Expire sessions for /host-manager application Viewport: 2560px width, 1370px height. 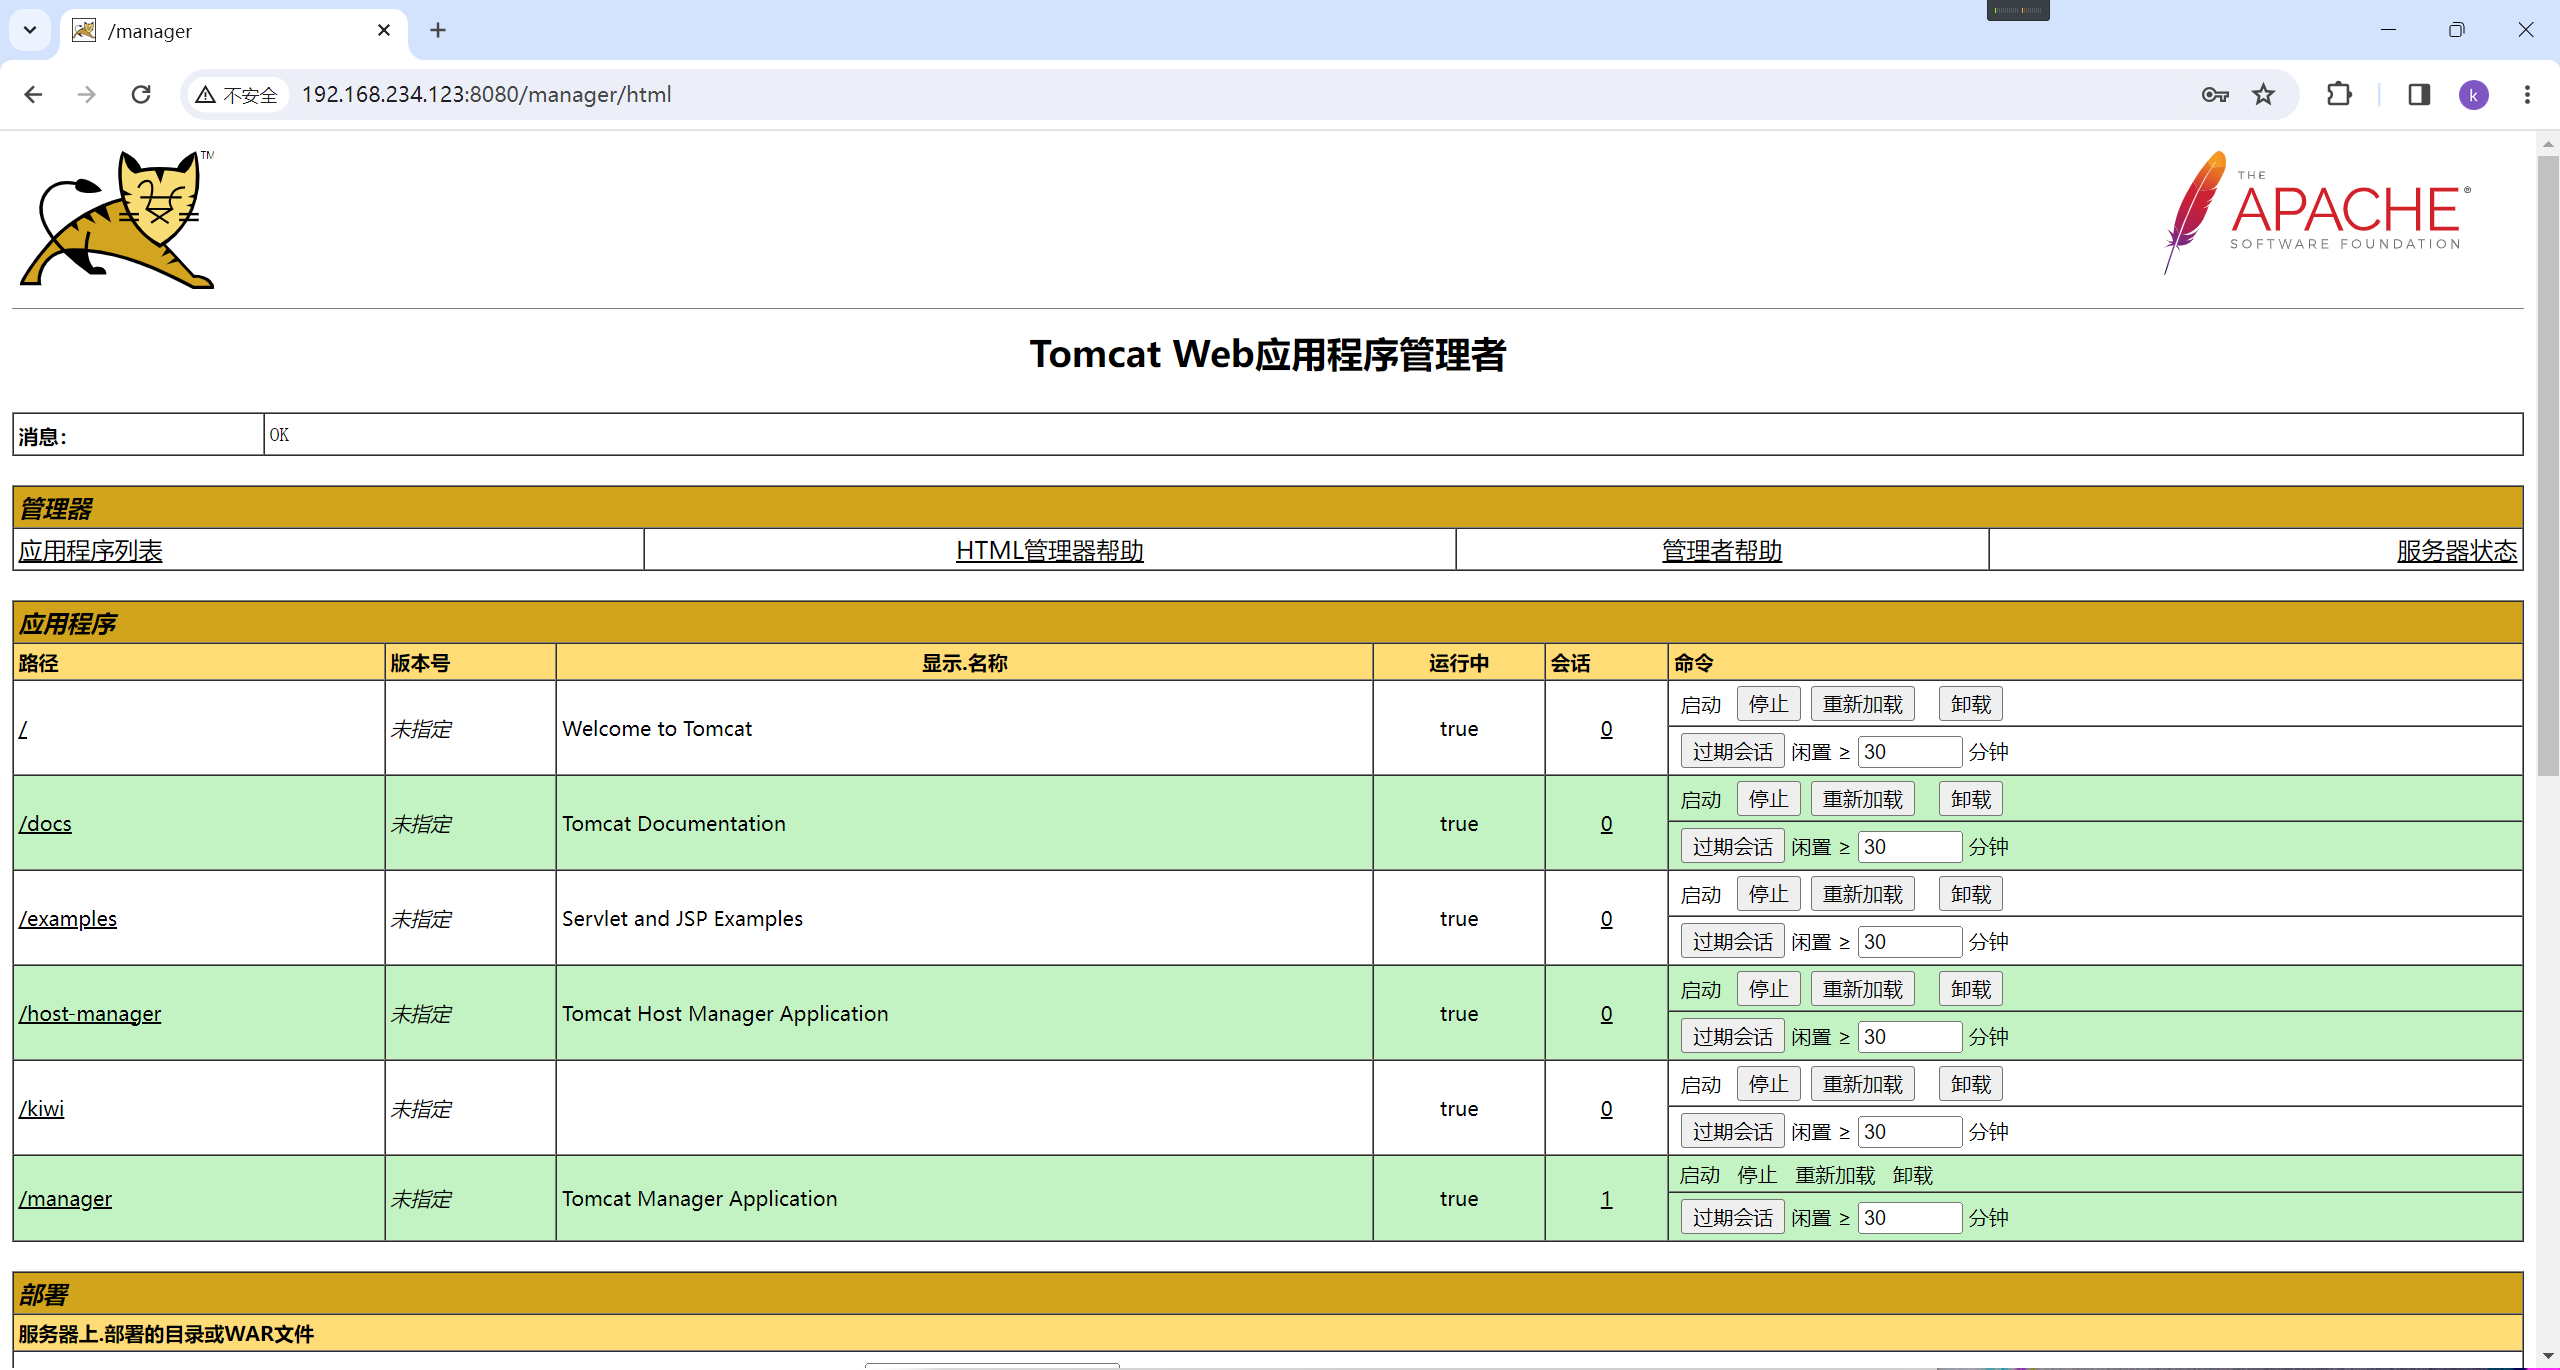tap(1732, 1037)
